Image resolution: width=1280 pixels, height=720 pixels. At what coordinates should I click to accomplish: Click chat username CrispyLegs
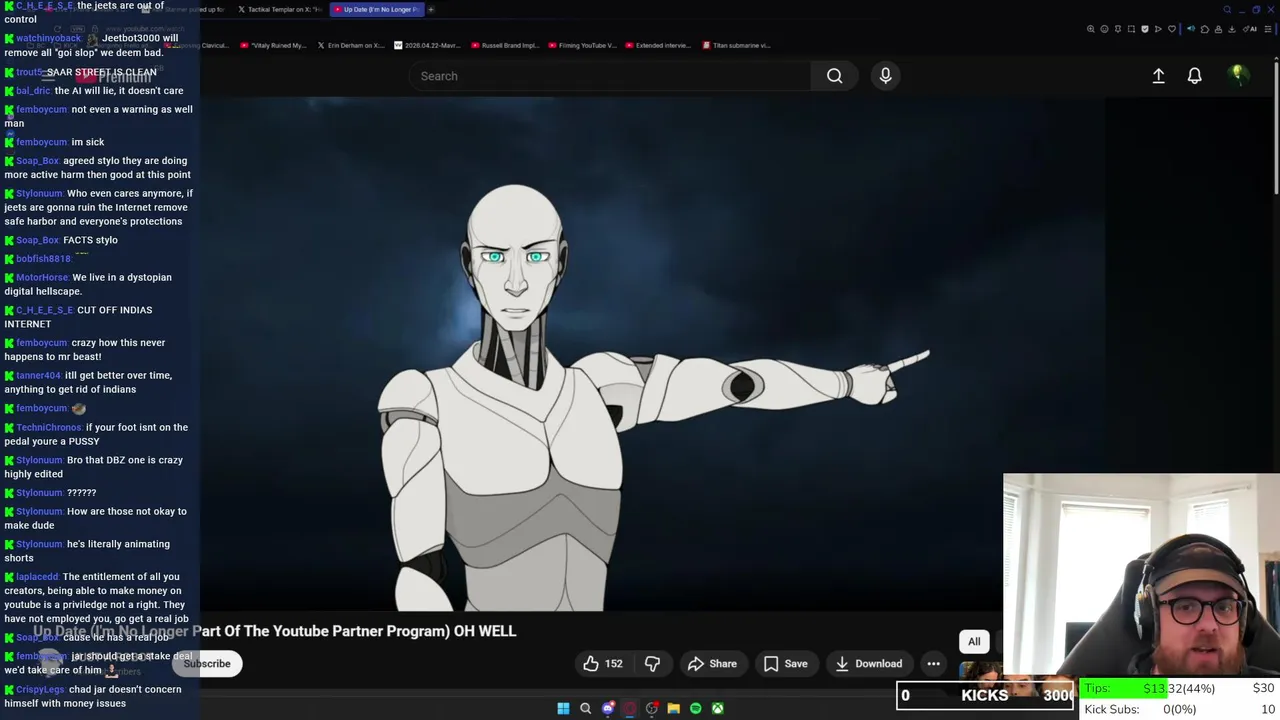40,689
